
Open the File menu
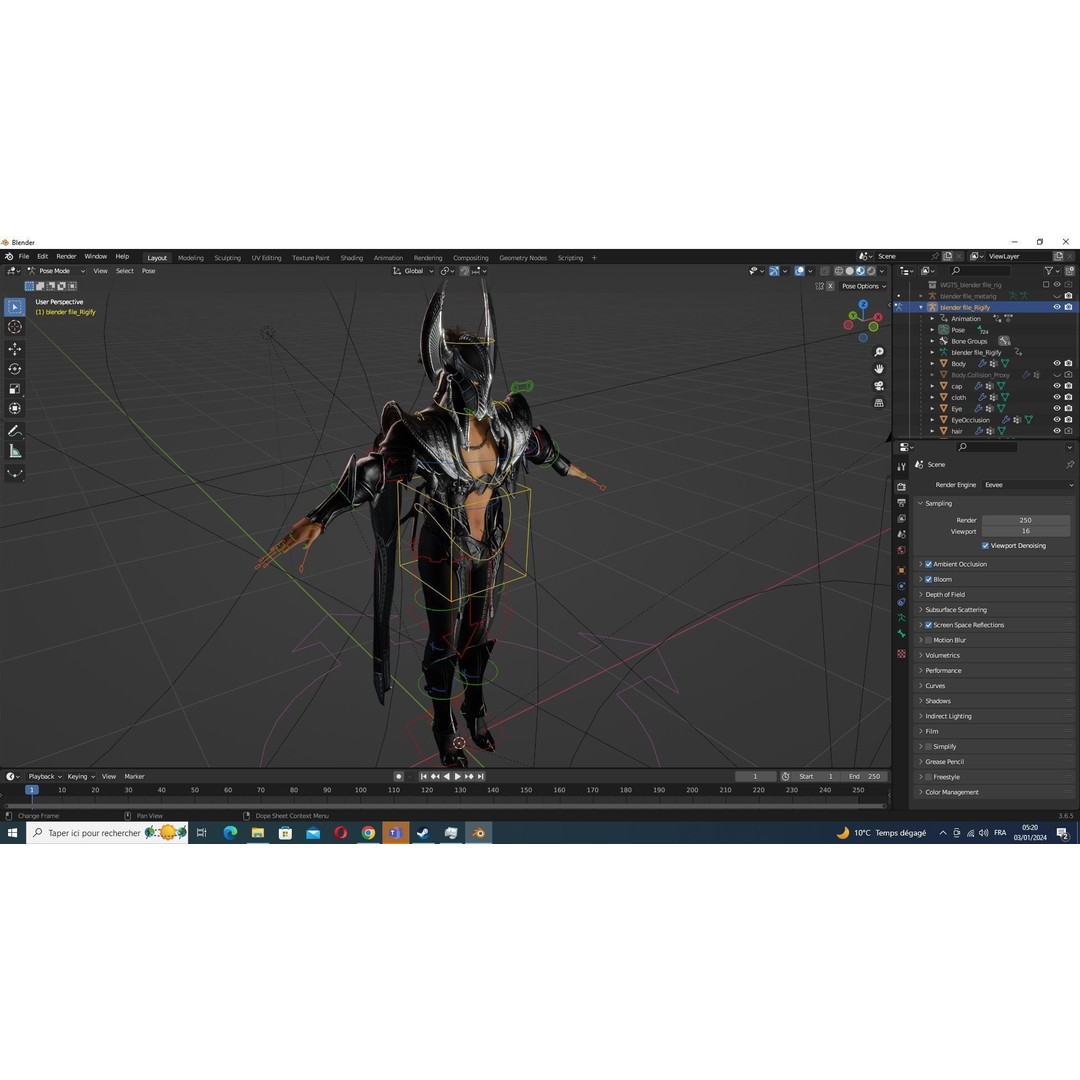(x=24, y=257)
